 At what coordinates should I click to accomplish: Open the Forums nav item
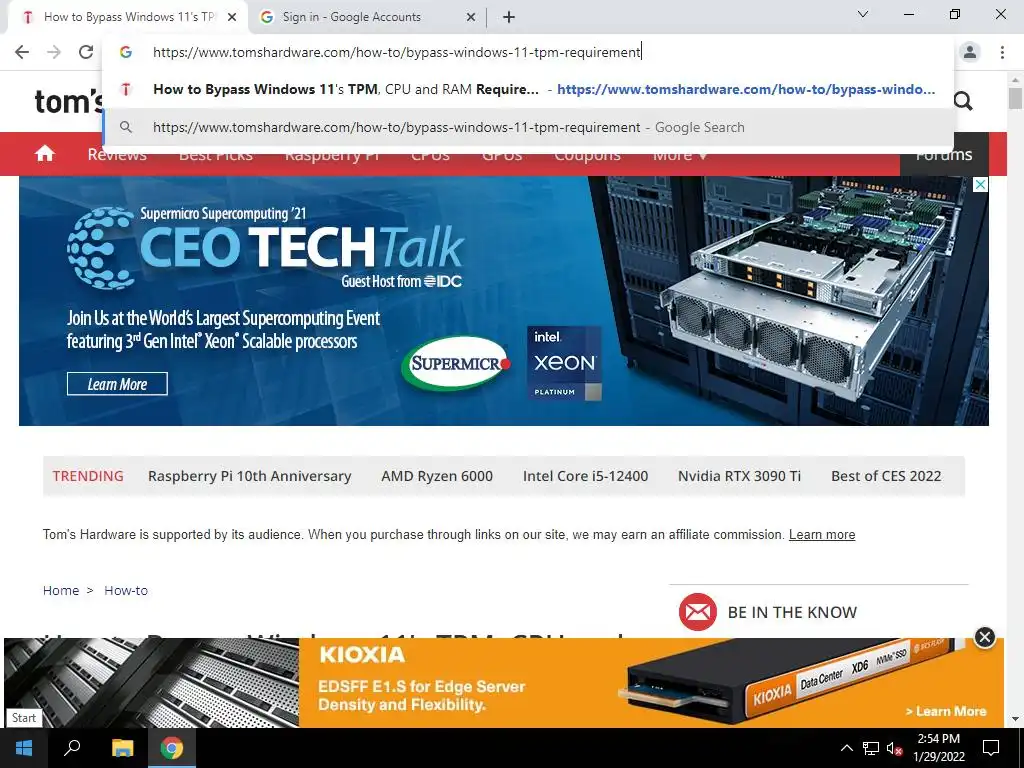[944, 155]
